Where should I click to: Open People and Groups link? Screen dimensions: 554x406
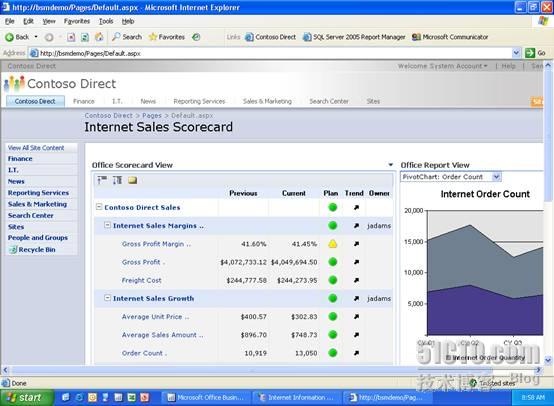point(38,237)
